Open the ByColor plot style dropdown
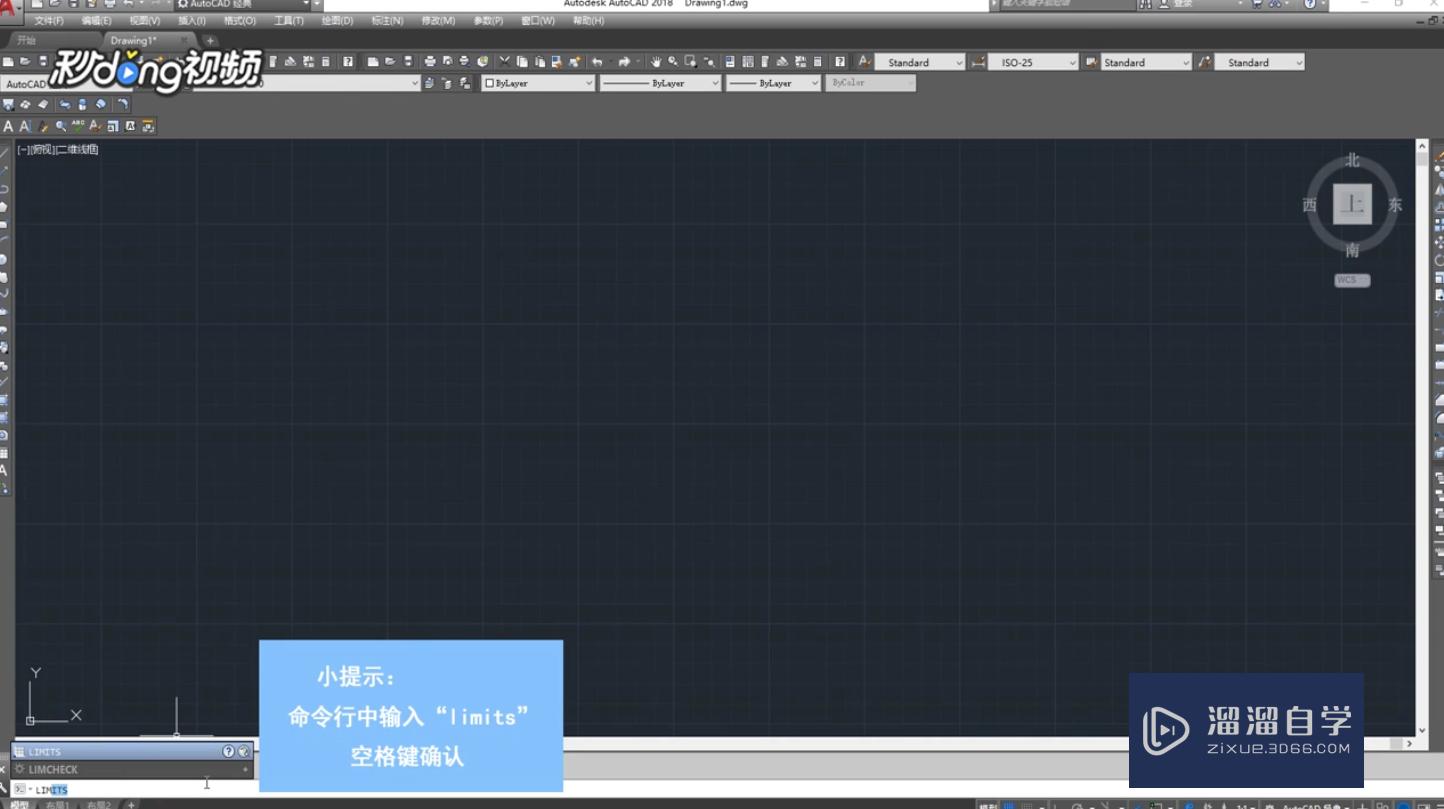Image resolution: width=1444 pixels, height=809 pixels. point(870,83)
